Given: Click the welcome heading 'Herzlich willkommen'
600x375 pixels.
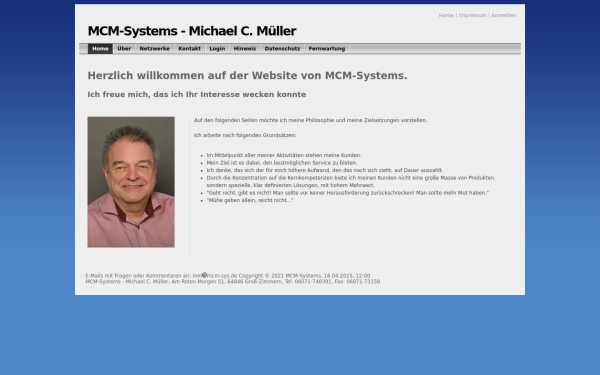Looking at the screenshot, I should click(248, 76).
